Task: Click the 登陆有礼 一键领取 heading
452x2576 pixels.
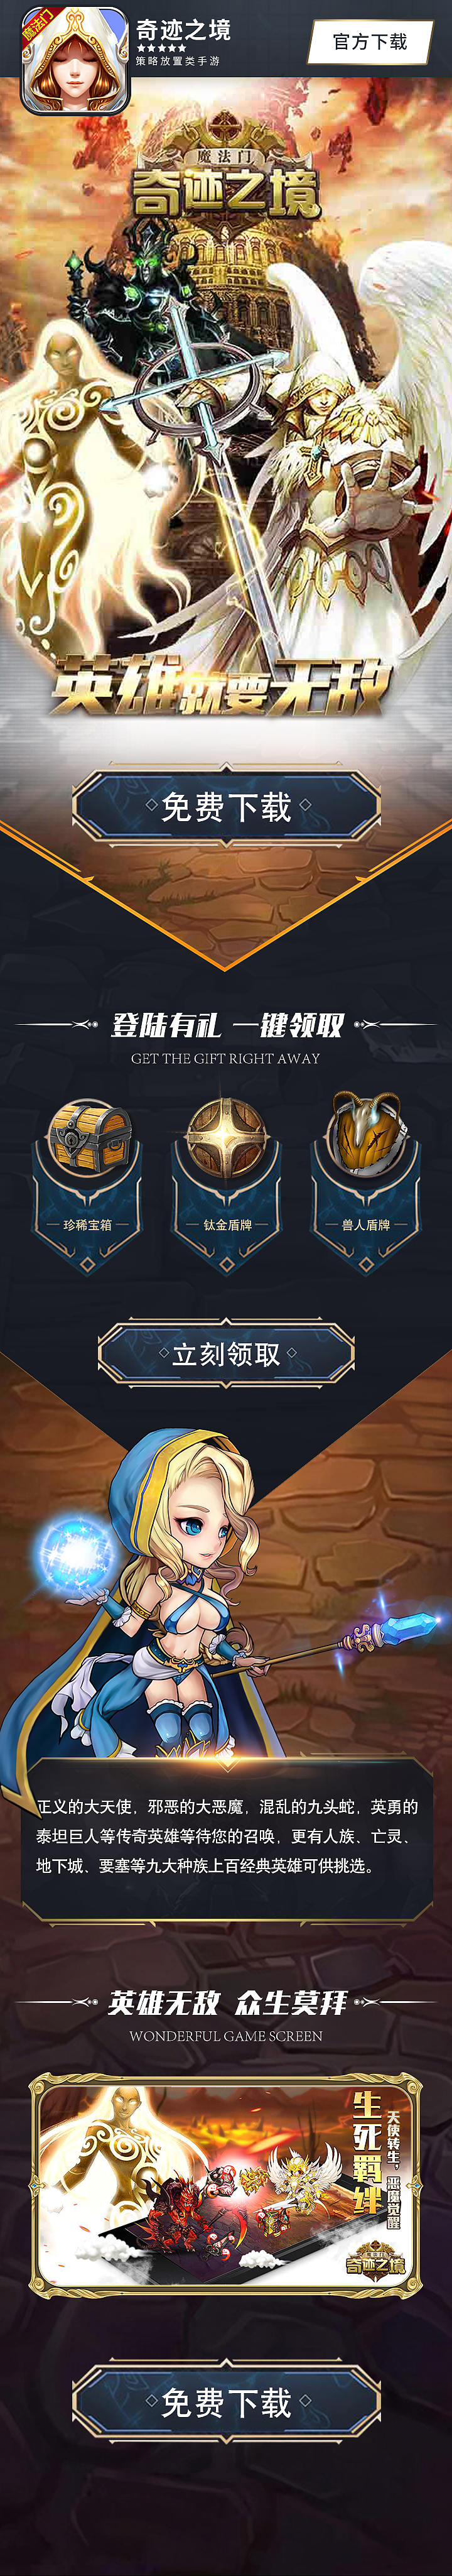Action: [x=226, y=1025]
